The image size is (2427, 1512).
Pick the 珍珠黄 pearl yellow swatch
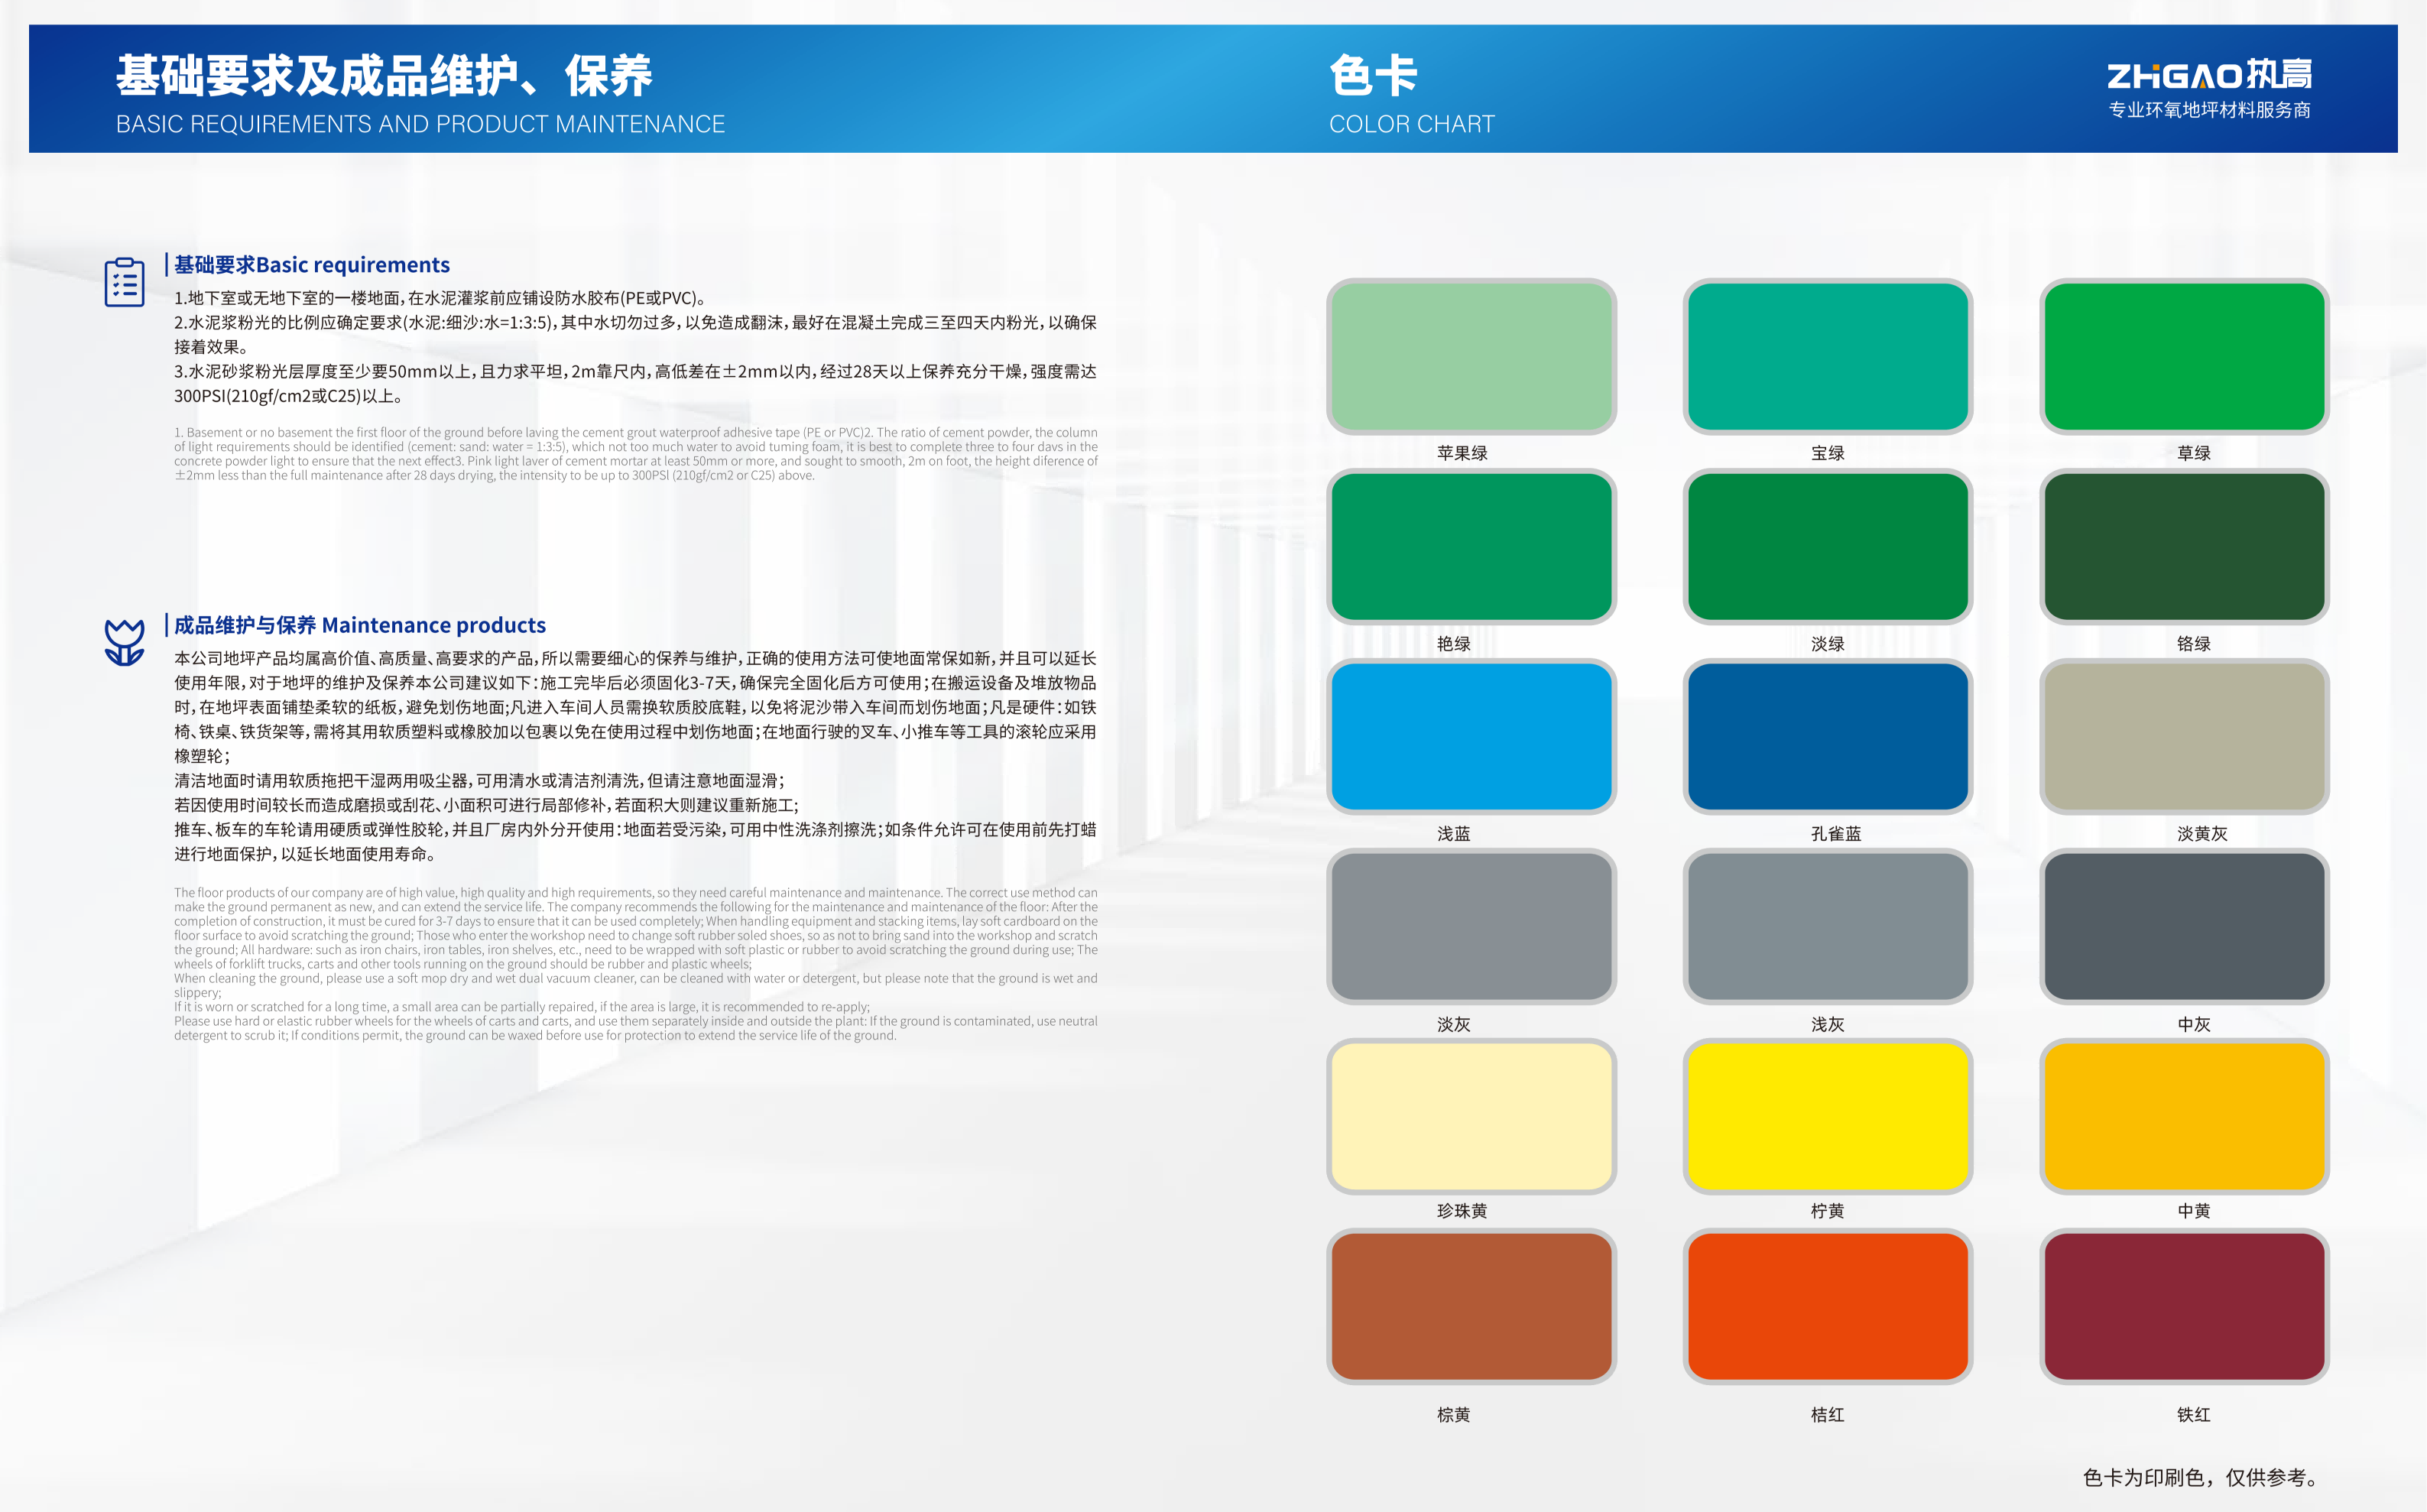tap(1471, 1116)
